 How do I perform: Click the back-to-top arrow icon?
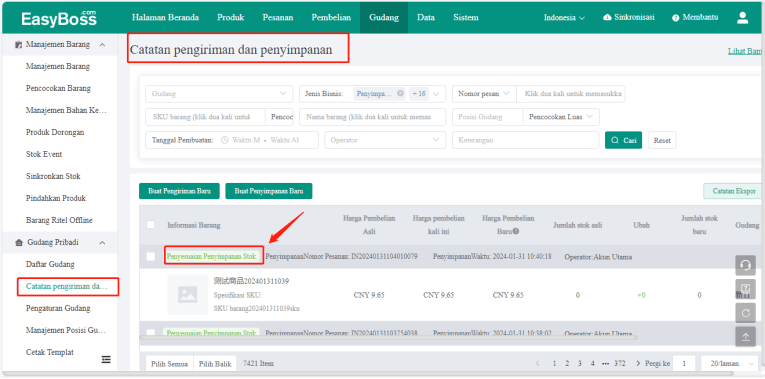pyautogui.click(x=745, y=337)
